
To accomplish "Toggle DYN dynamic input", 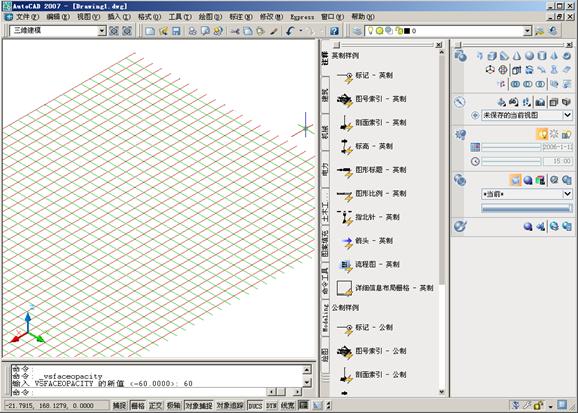I will pyautogui.click(x=271, y=406).
